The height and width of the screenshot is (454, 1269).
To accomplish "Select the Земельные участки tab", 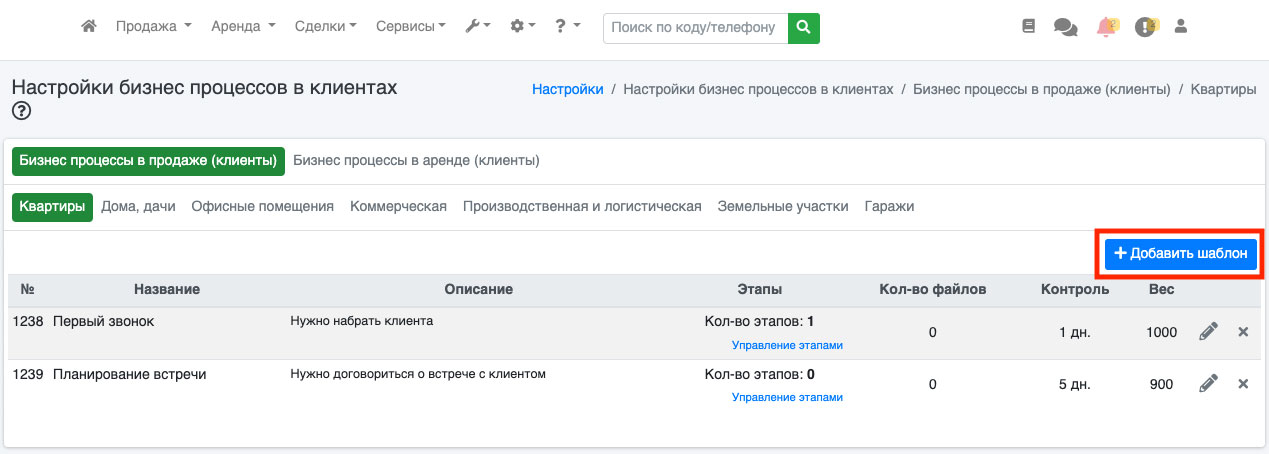I will click(x=782, y=207).
